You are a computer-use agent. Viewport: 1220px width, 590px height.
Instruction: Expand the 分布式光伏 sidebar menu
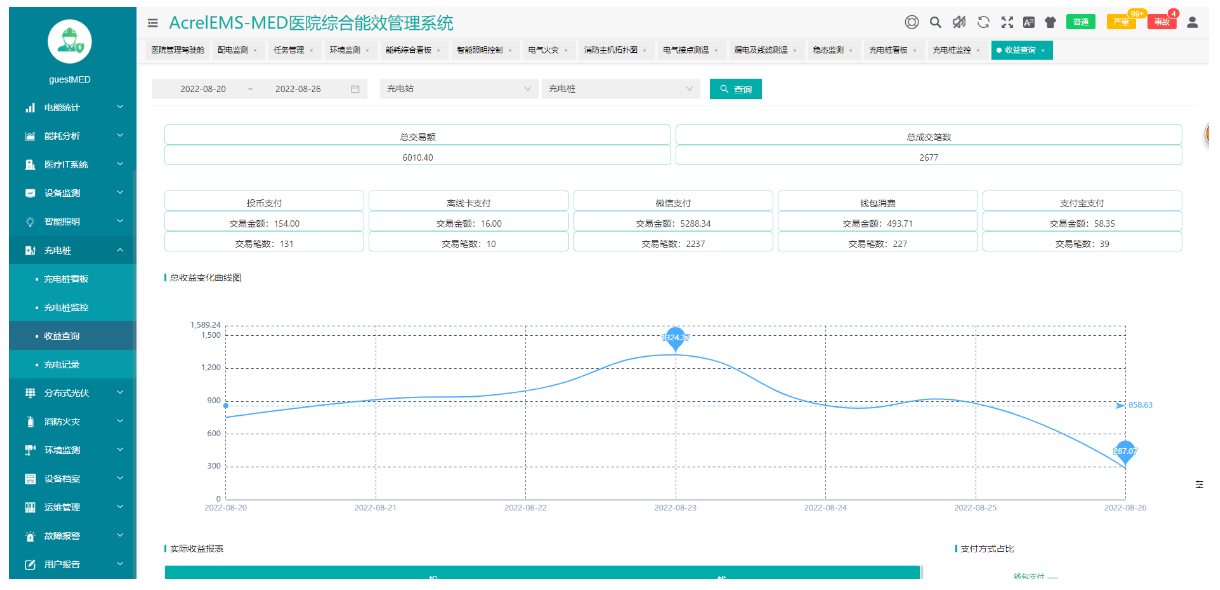click(x=68, y=393)
